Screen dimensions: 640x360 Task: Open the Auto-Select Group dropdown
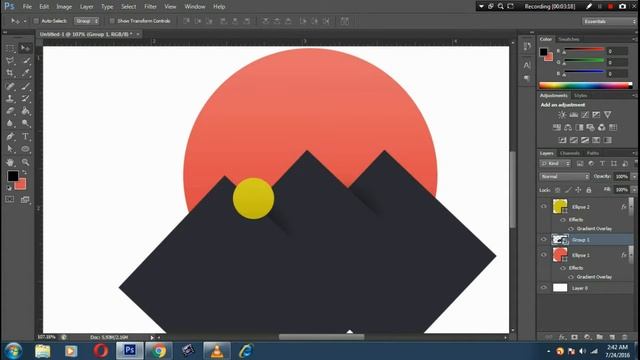(x=87, y=21)
